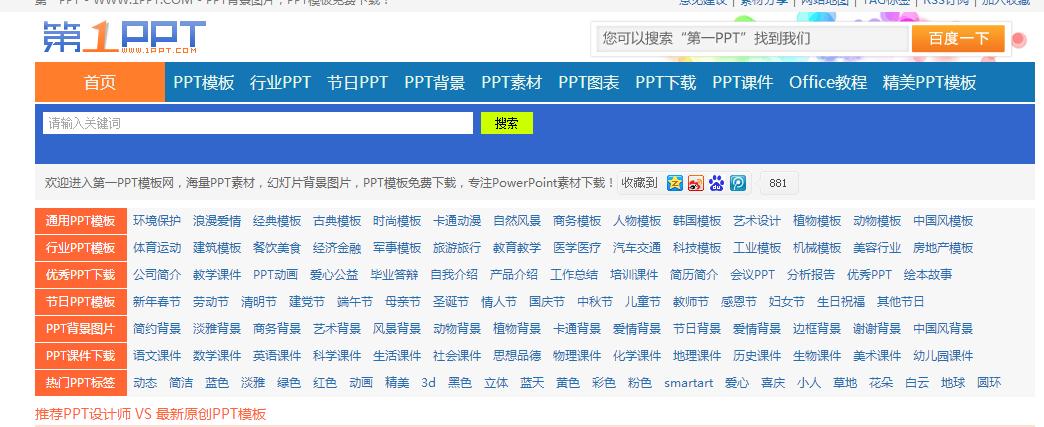
Task: Open the PPT背景图片 category
Action: click(x=81, y=328)
